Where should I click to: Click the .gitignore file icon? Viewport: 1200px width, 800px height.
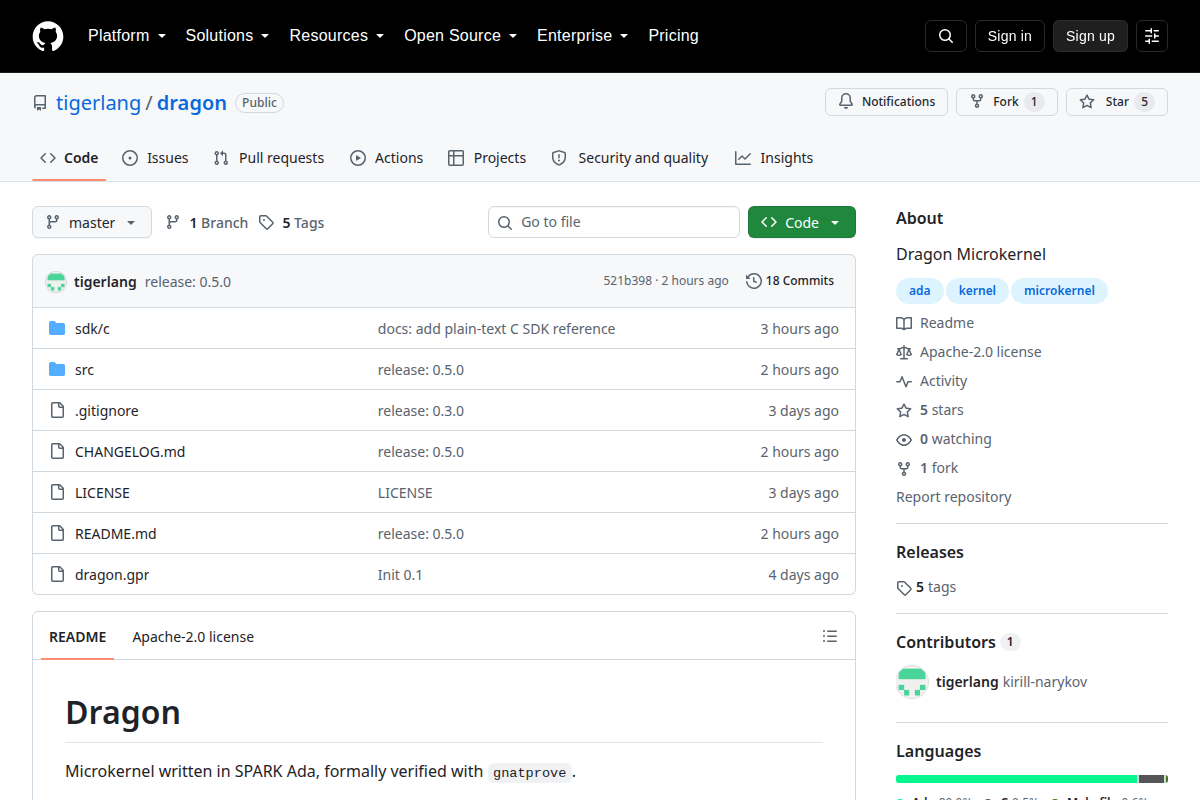click(x=57, y=411)
